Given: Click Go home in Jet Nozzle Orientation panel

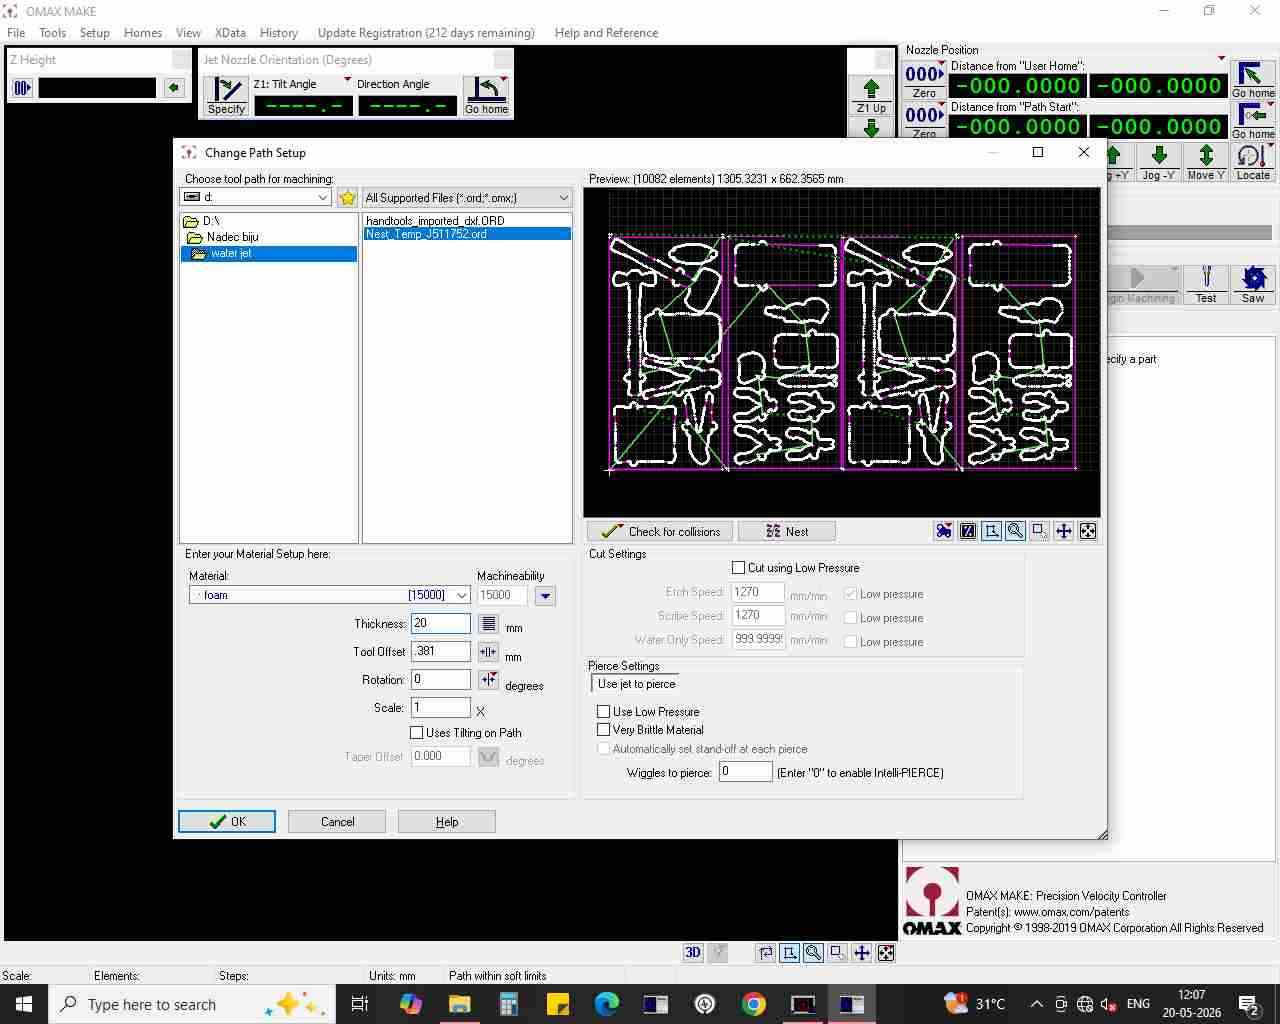Looking at the screenshot, I should tap(487, 96).
